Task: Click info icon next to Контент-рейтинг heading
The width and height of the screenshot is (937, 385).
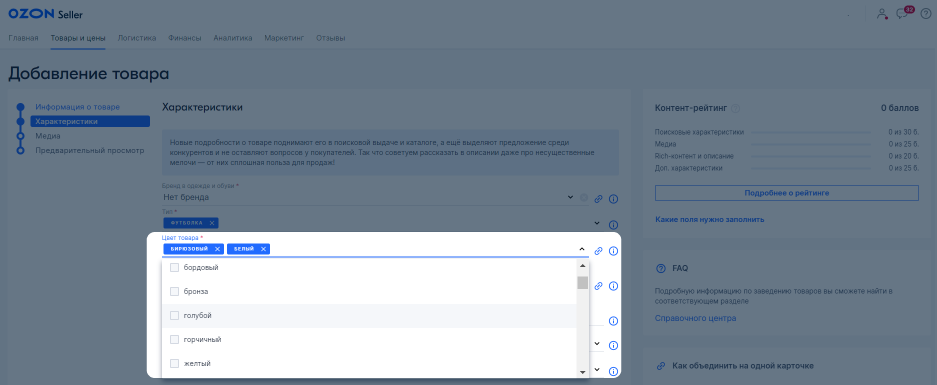Action: click(x=736, y=109)
